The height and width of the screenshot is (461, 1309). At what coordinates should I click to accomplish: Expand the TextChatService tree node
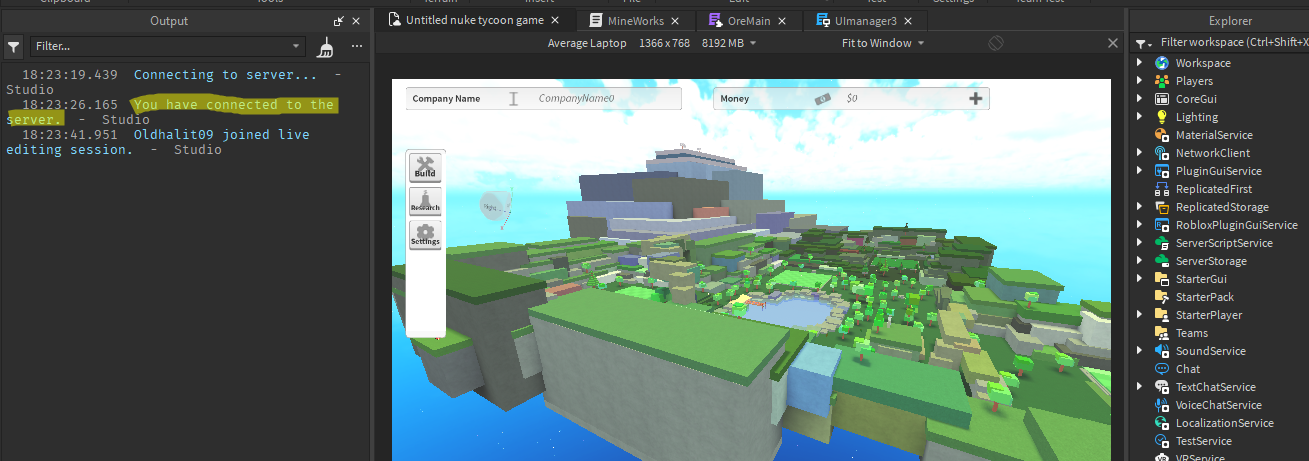[x=1139, y=387]
